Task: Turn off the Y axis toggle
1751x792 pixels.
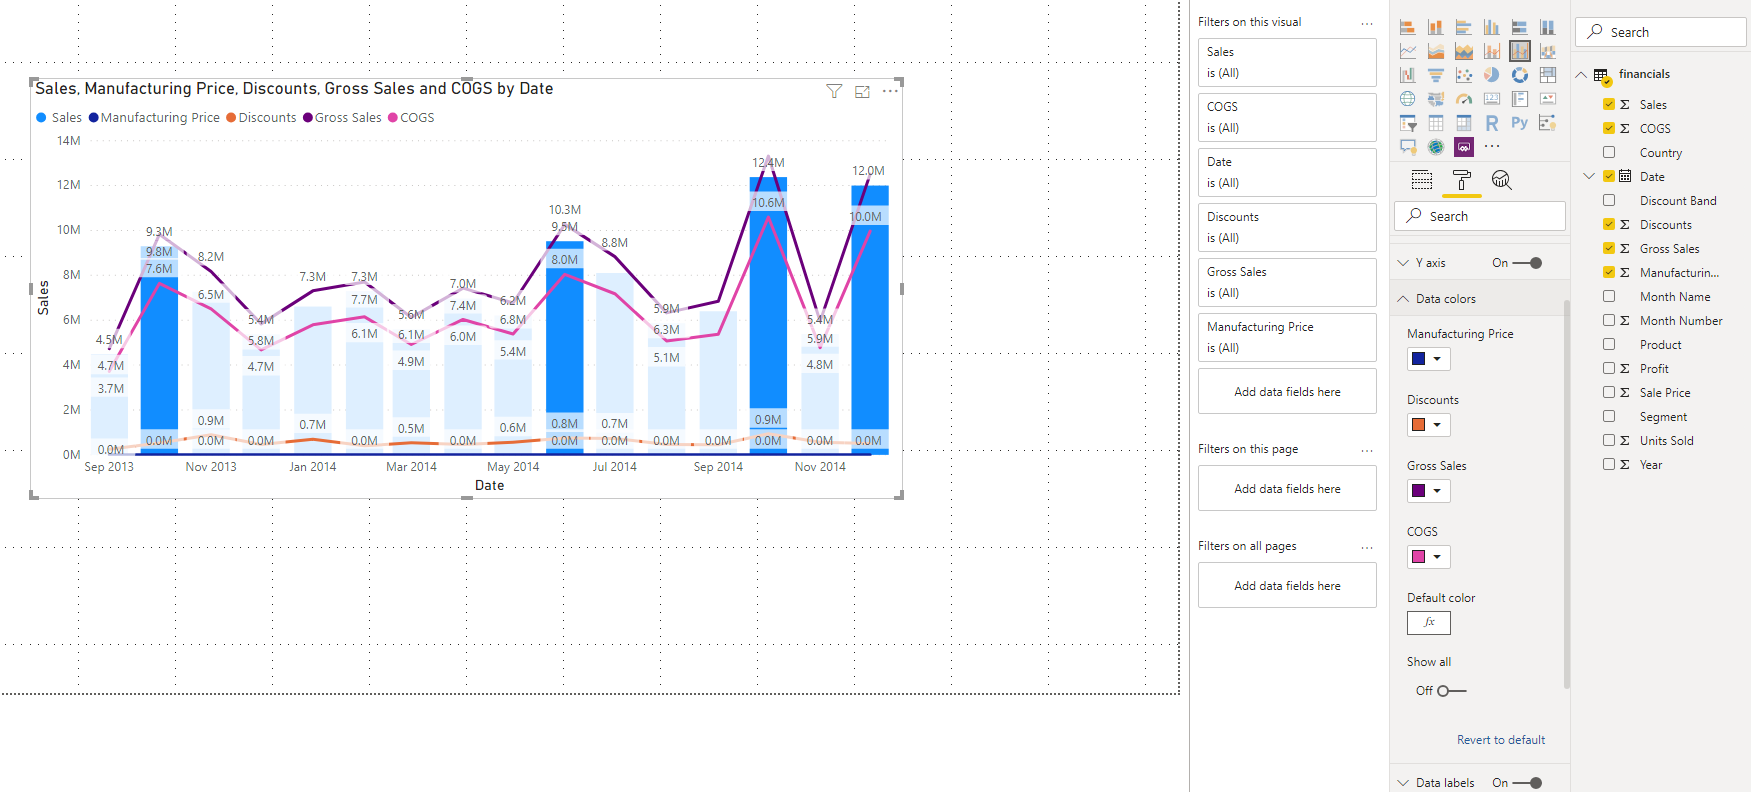Action: (x=1527, y=263)
